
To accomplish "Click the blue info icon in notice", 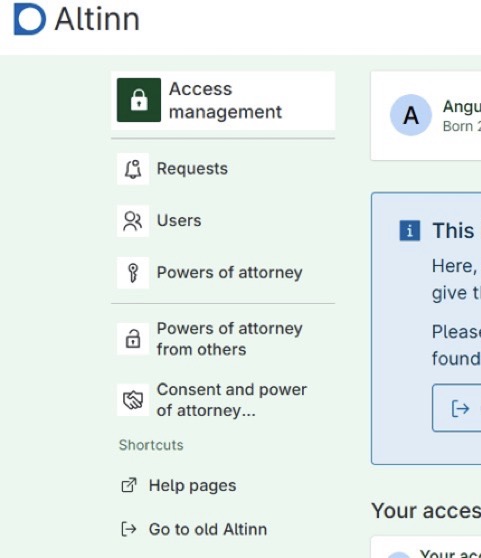I will pos(409,231).
